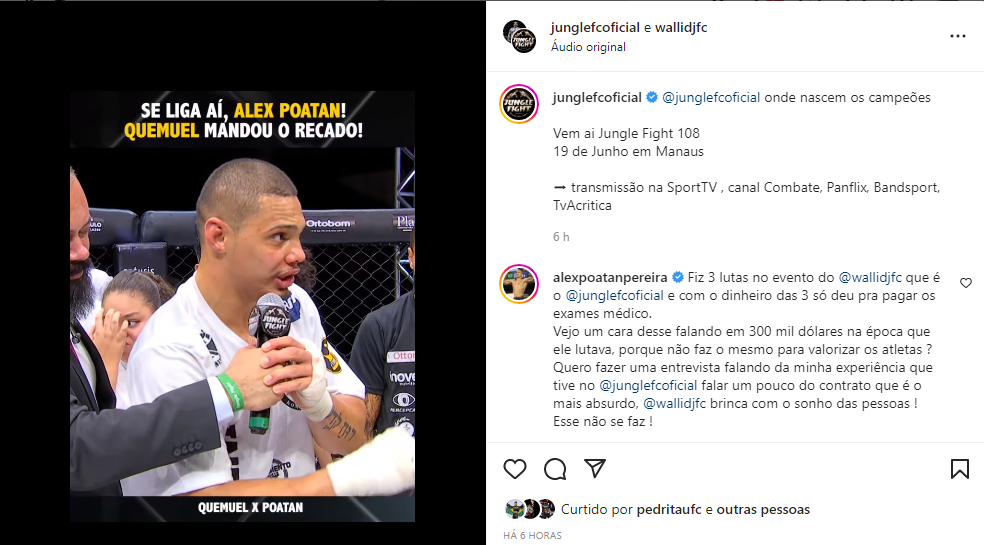Open wallidjfc profile from header
Screen dimensions: 984x545
point(681,28)
